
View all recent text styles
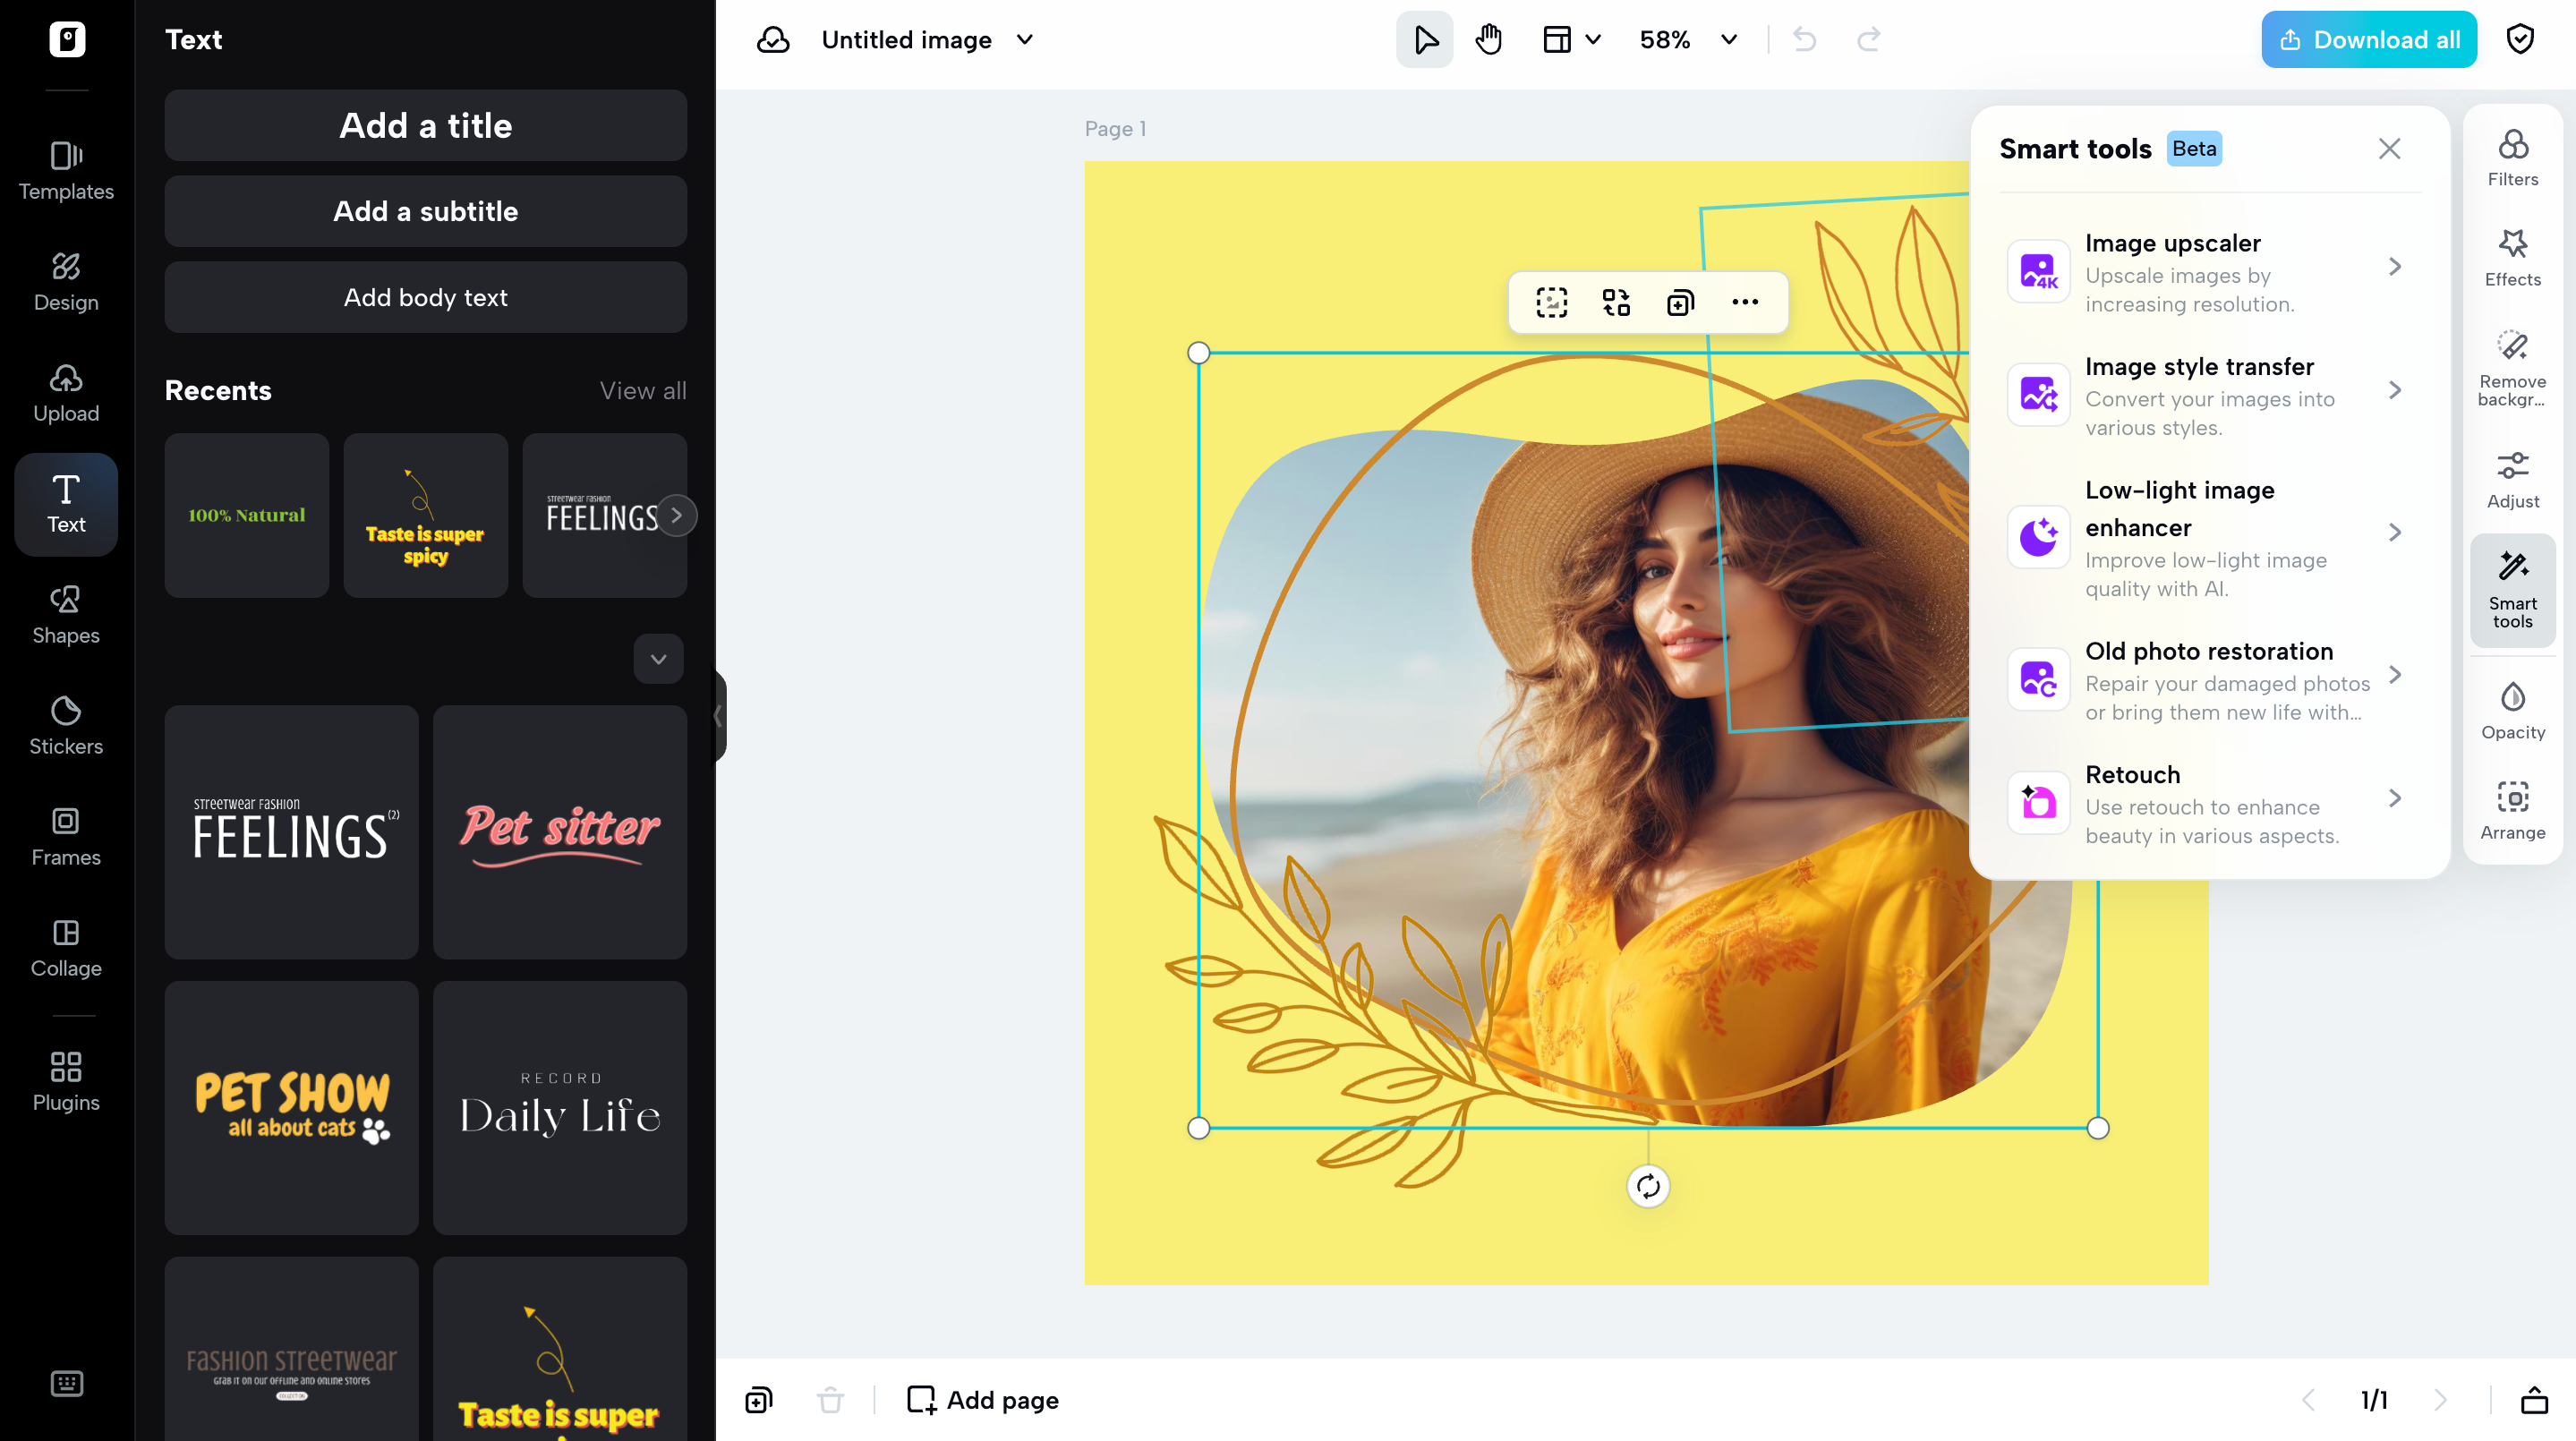(643, 390)
